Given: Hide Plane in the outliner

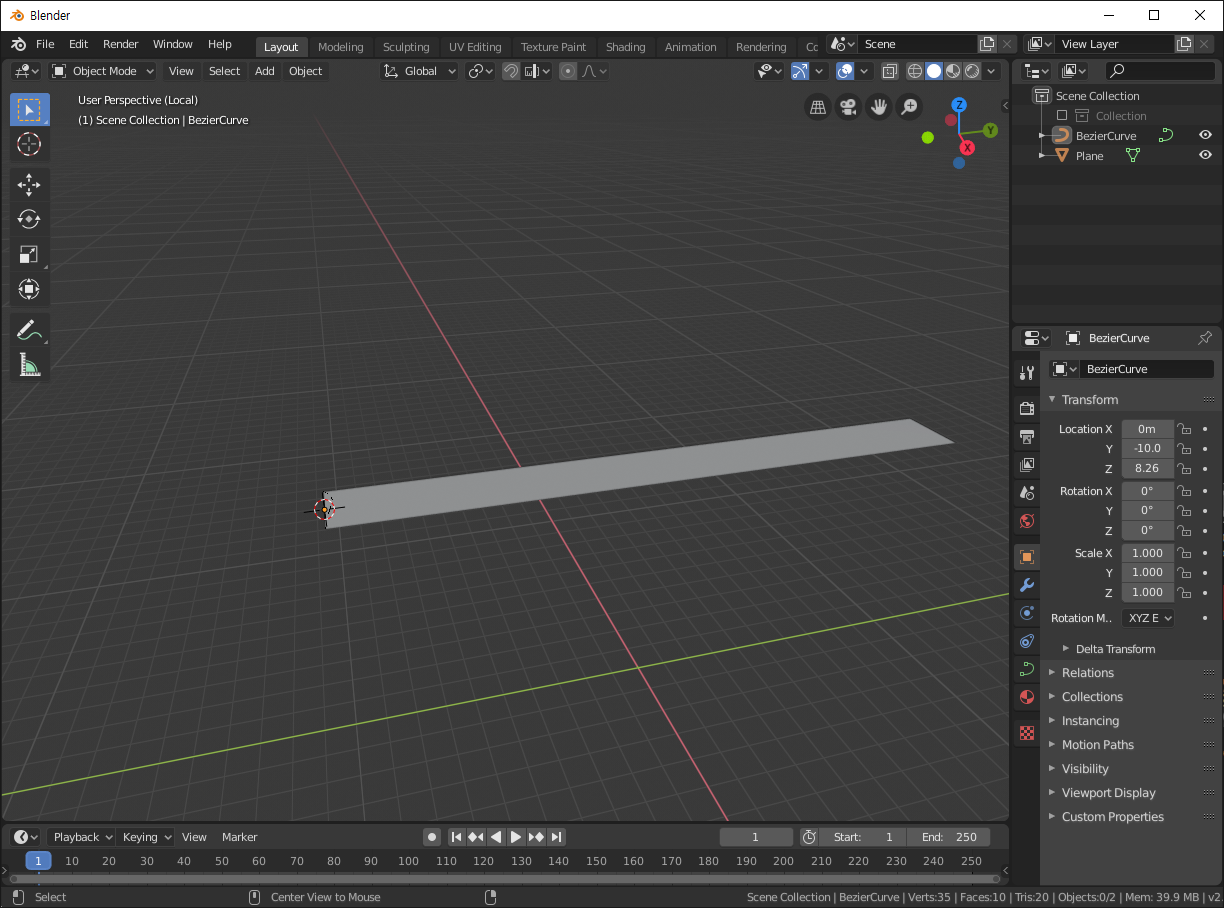Looking at the screenshot, I should [x=1205, y=155].
